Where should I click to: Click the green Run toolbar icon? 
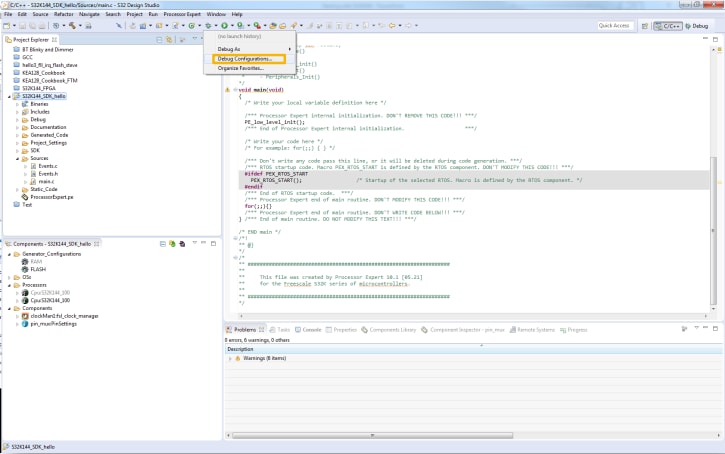(225, 25)
